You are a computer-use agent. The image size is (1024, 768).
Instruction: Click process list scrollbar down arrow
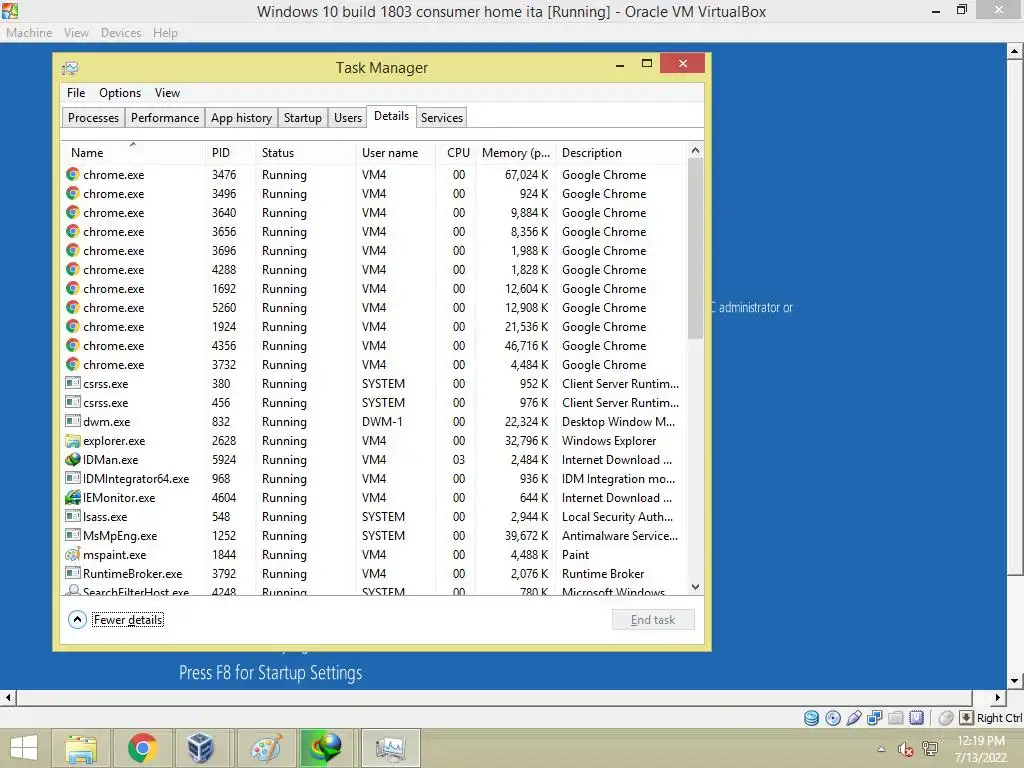[695, 587]
